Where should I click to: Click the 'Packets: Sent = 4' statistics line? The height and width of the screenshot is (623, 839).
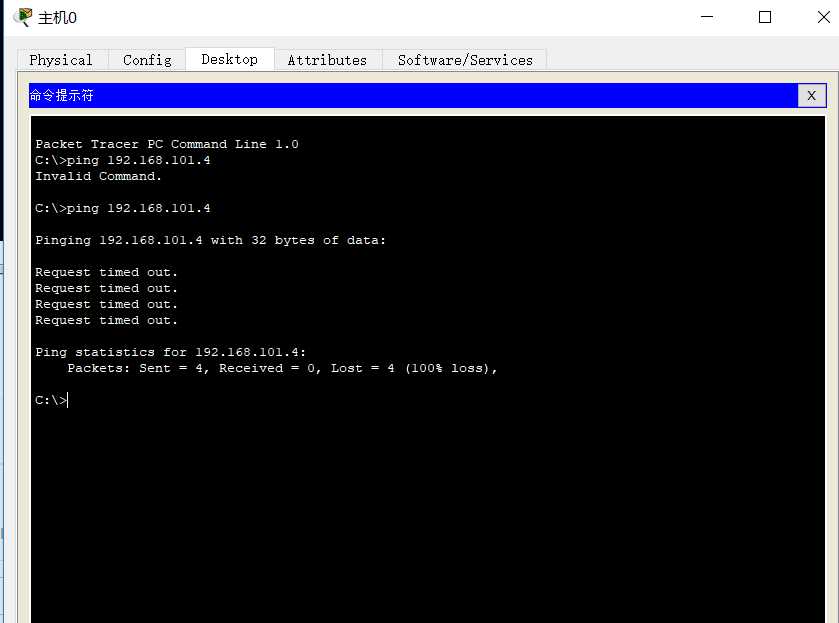[283, 368]
